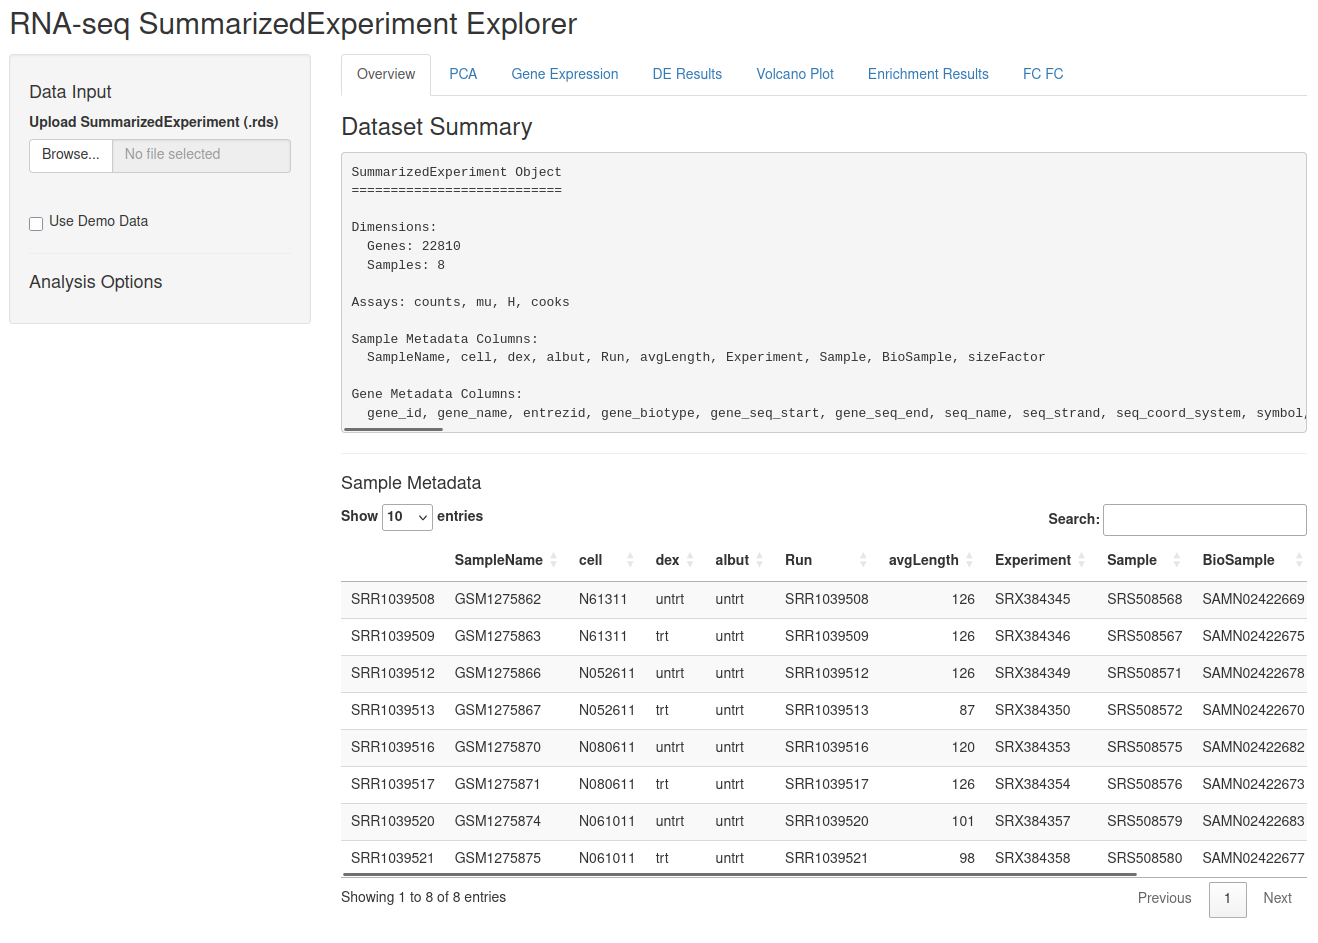
Task: Sort table by SampleName column arrows
Action: point(553,560)
